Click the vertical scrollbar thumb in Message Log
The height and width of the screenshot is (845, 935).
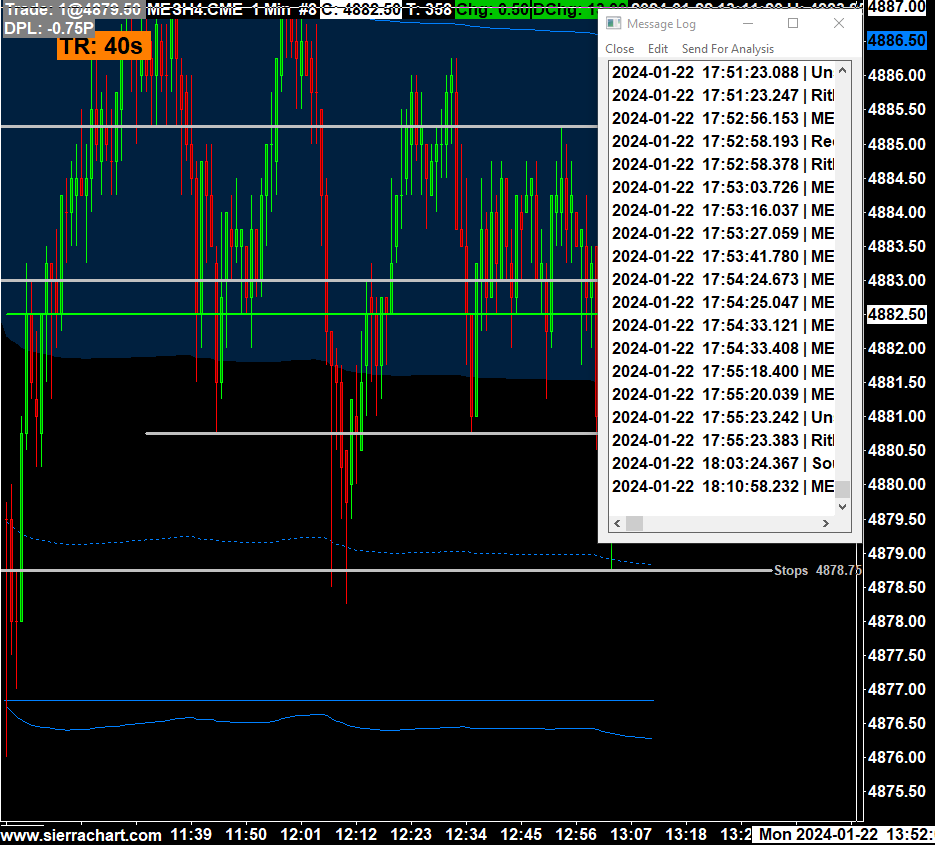click(x=843, y=489)
